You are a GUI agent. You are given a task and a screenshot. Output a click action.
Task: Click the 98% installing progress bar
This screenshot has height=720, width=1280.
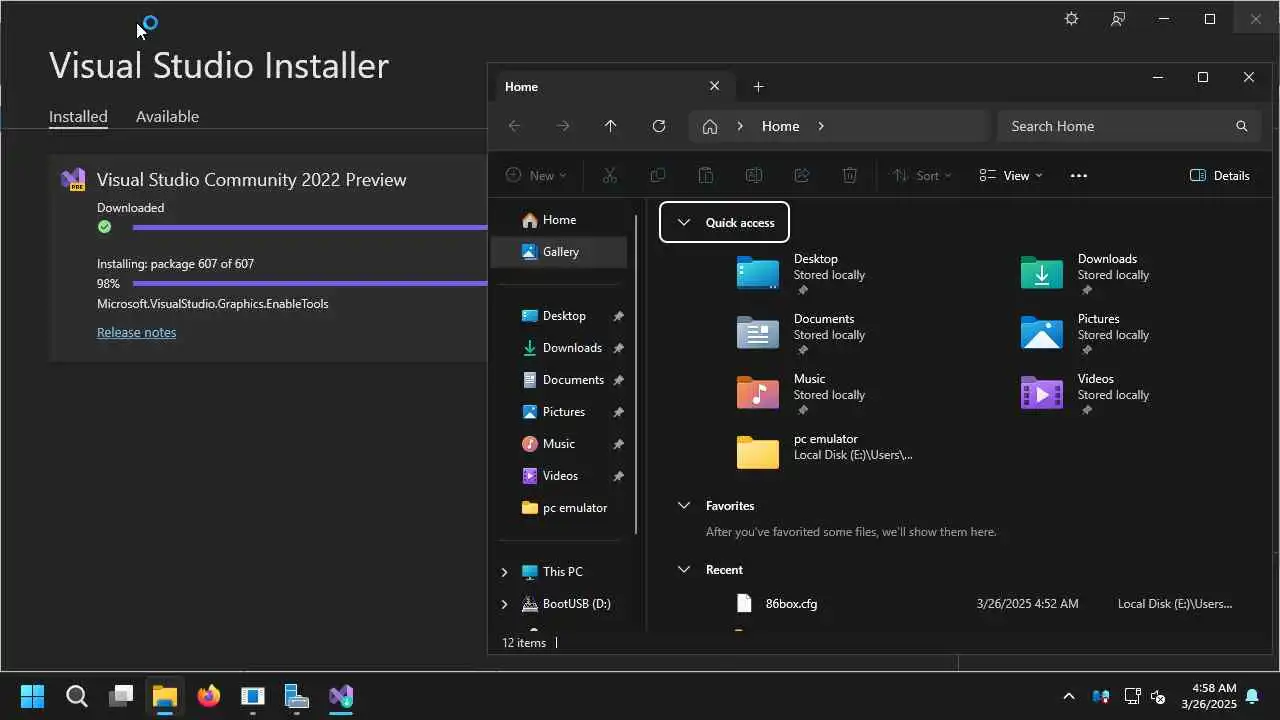tap(310, 284)
